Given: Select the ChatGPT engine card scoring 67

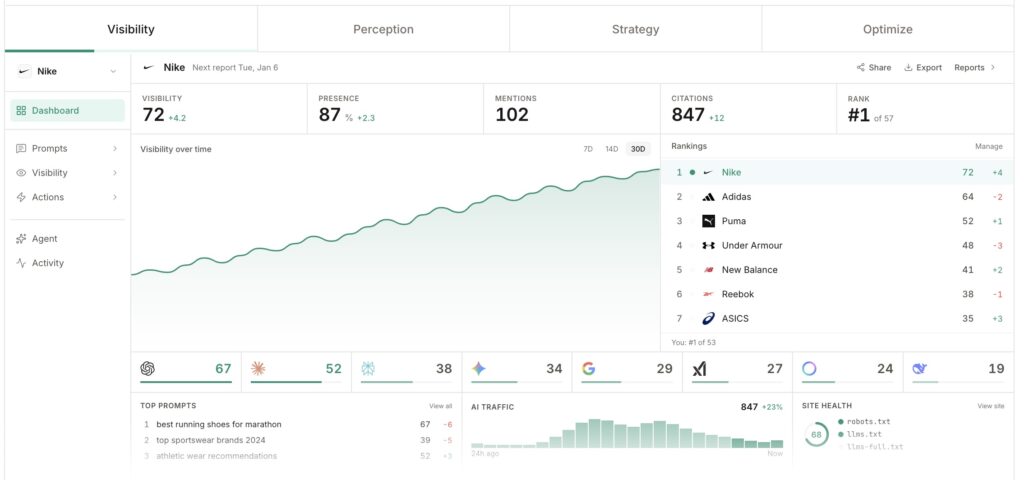Looking at the screenshot, I should [186, 372].
